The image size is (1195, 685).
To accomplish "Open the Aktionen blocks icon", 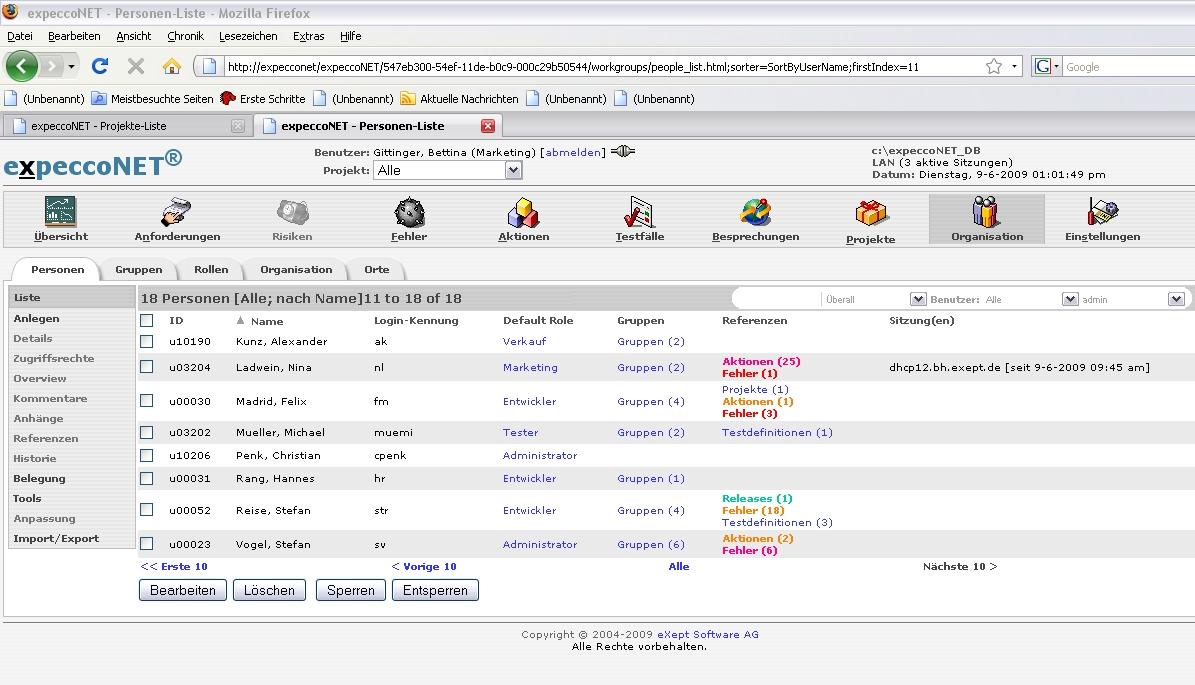I will click(x=524, y=213).
